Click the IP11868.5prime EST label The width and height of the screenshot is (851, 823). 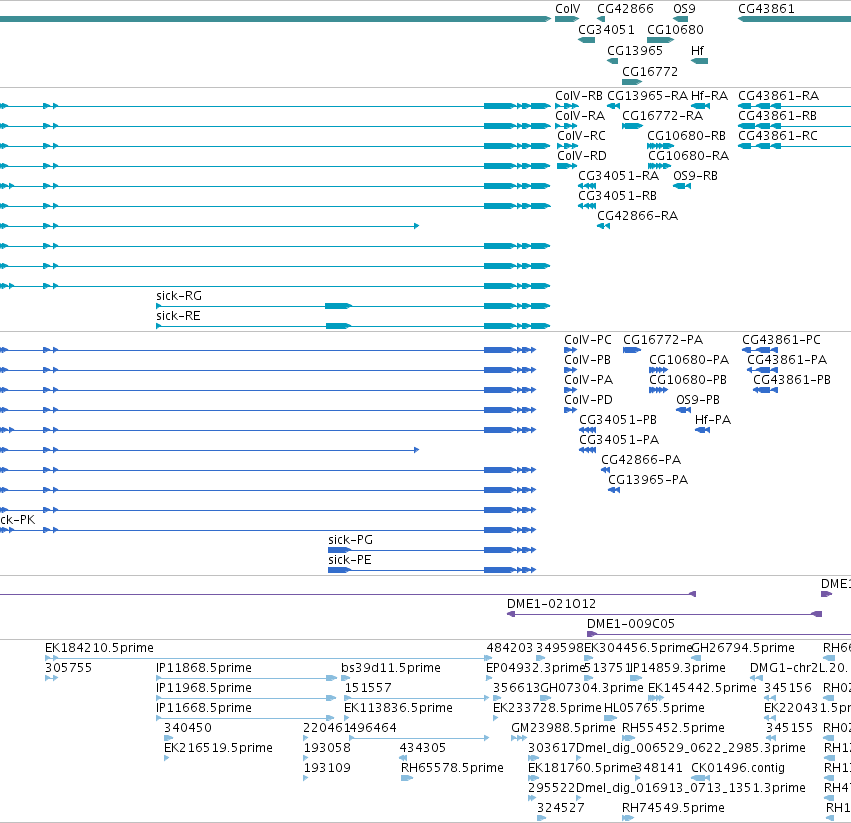coord(204,668)
